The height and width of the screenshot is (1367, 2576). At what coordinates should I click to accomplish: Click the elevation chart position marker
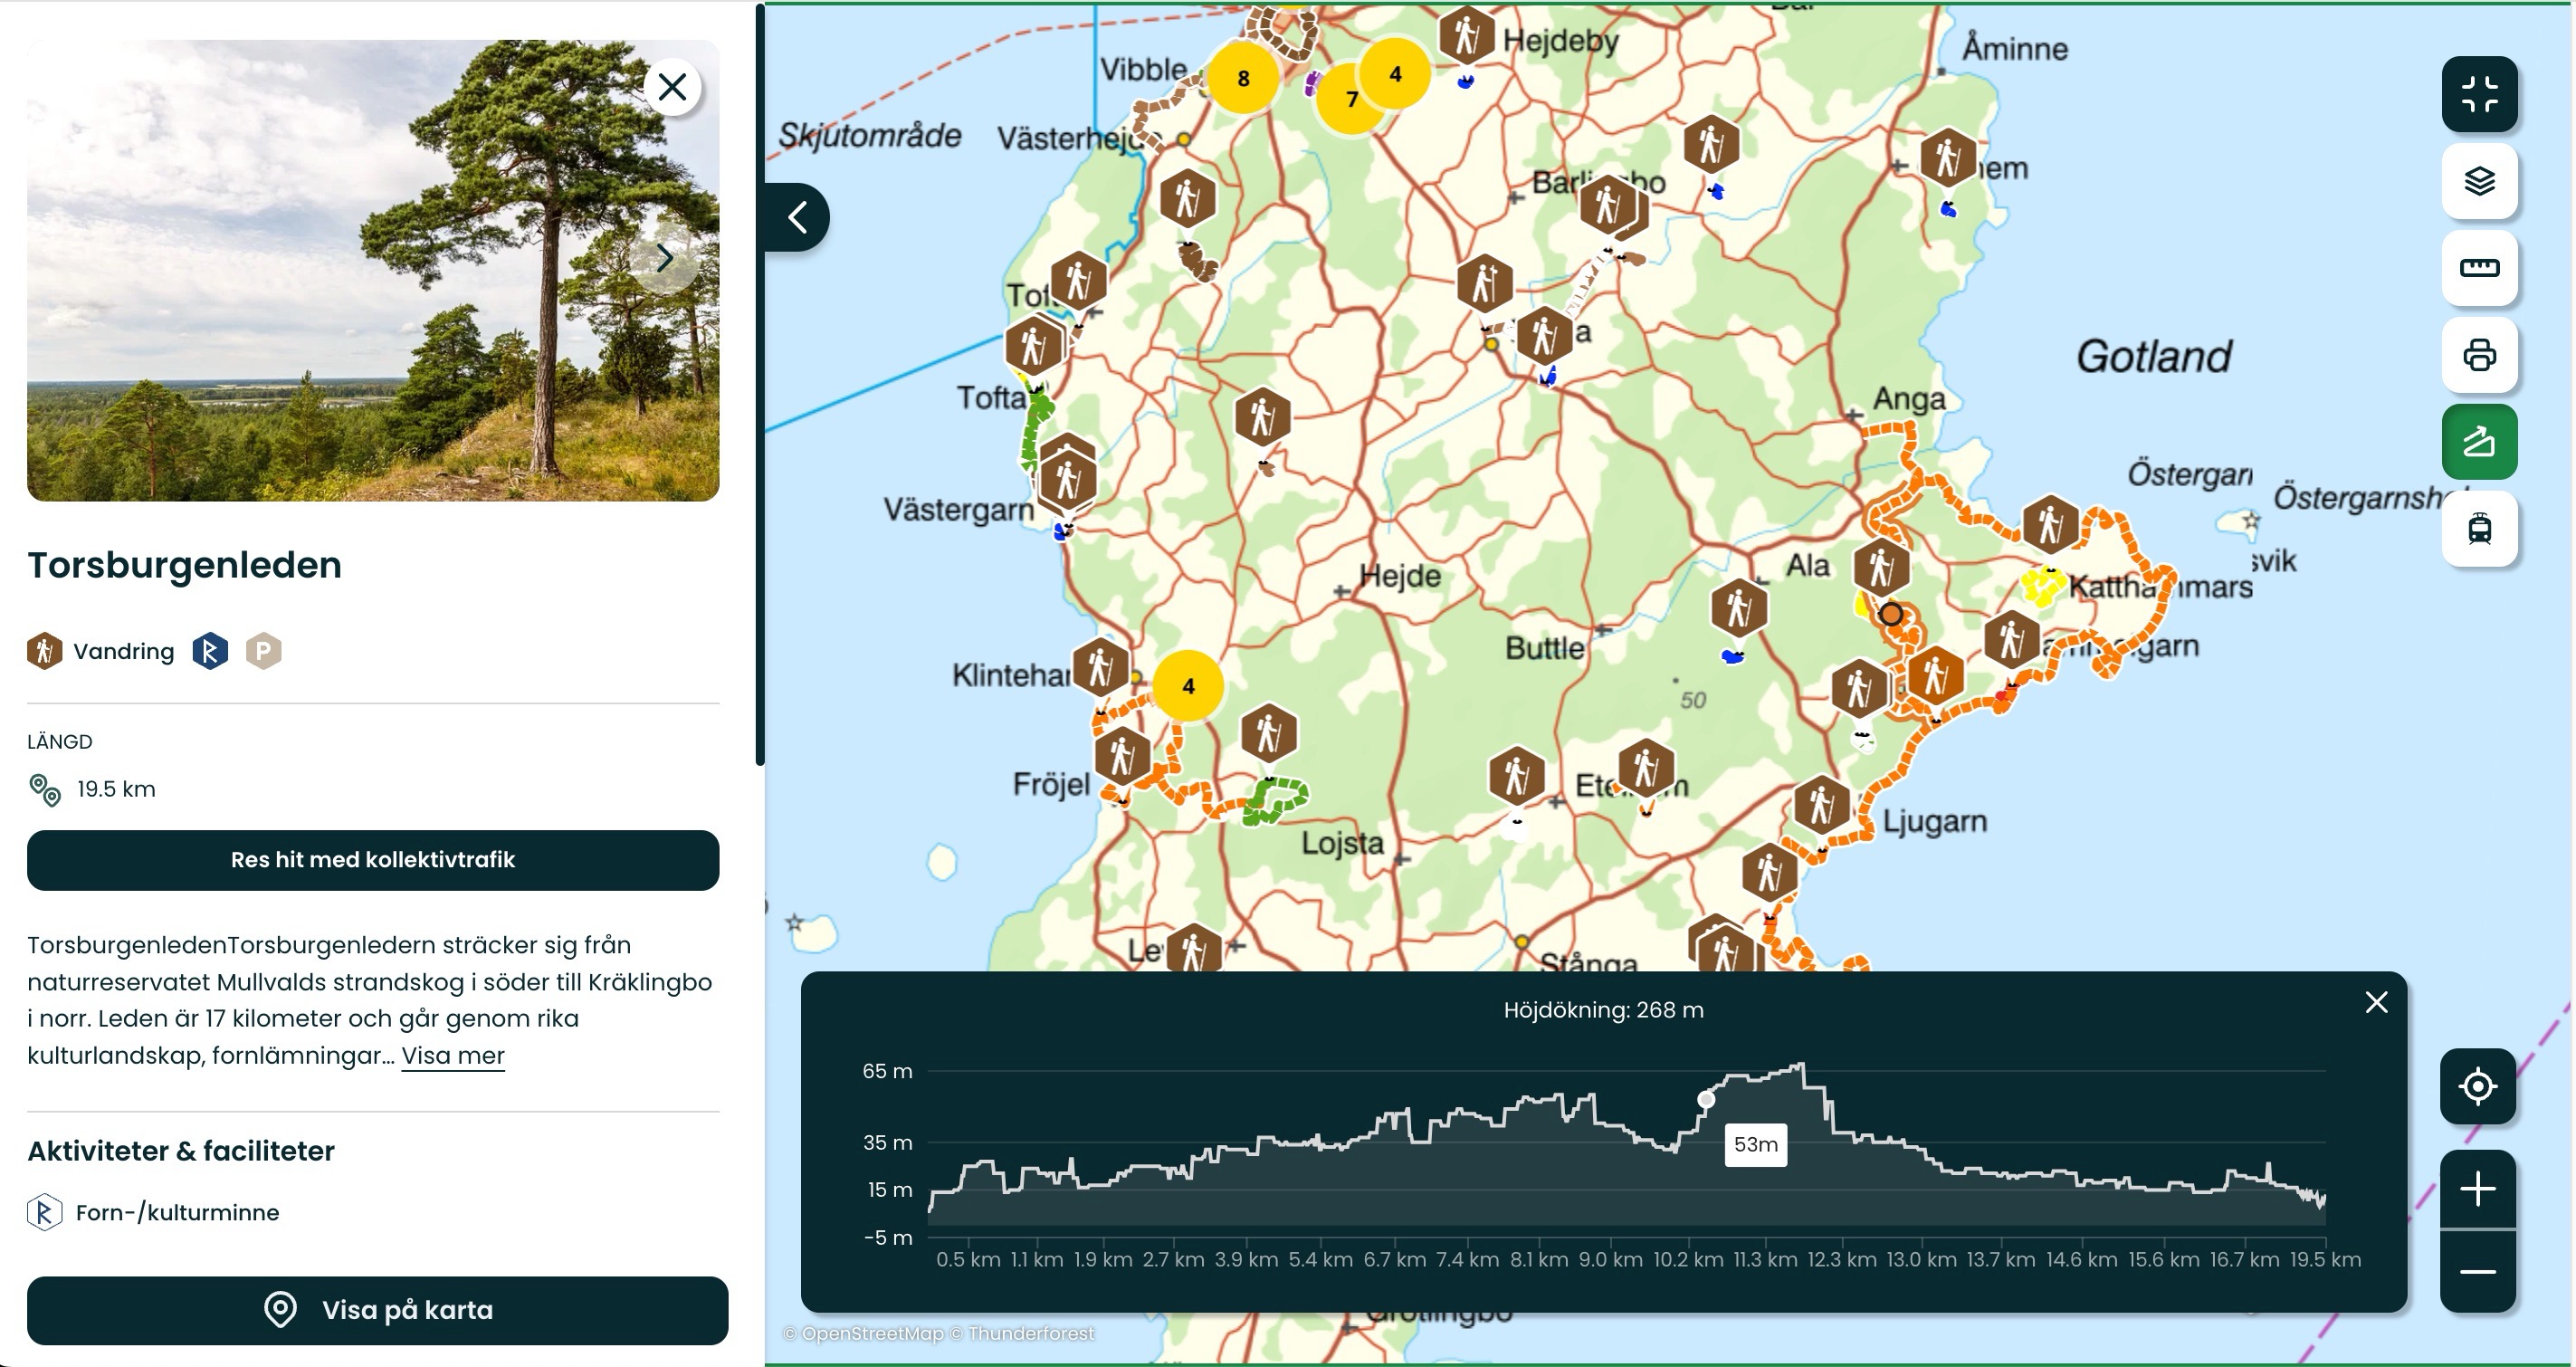coord(1706,1099)
